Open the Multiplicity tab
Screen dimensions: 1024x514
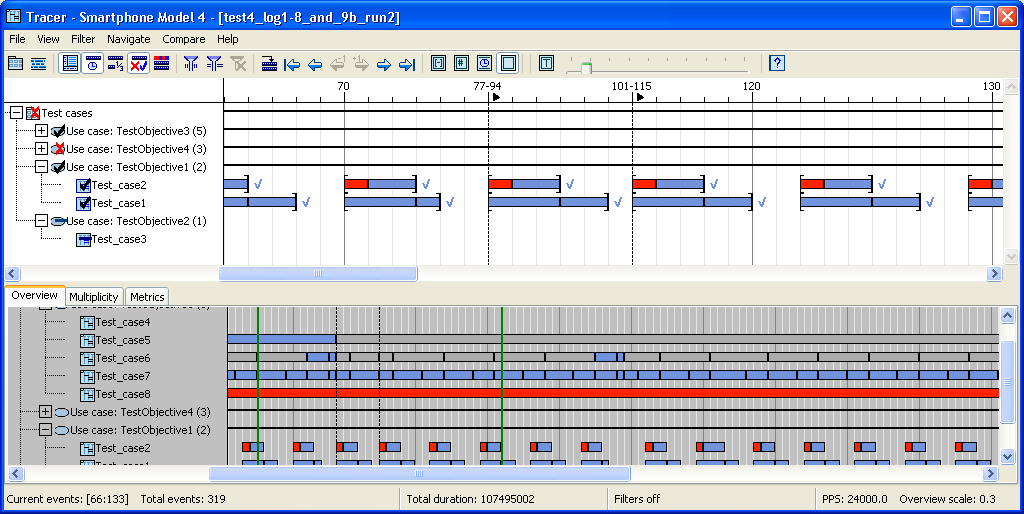click(x=94, y=297)
